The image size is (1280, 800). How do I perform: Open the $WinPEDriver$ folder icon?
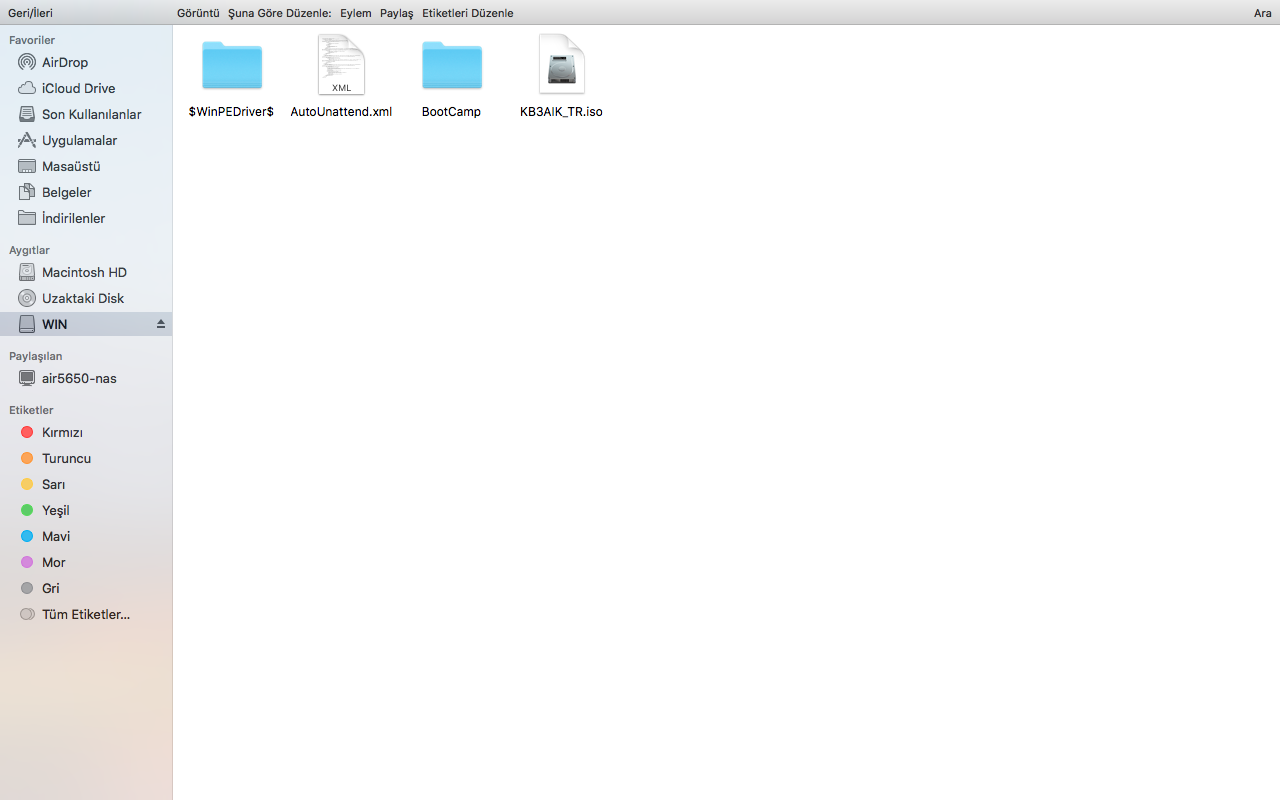click(232, 65)
